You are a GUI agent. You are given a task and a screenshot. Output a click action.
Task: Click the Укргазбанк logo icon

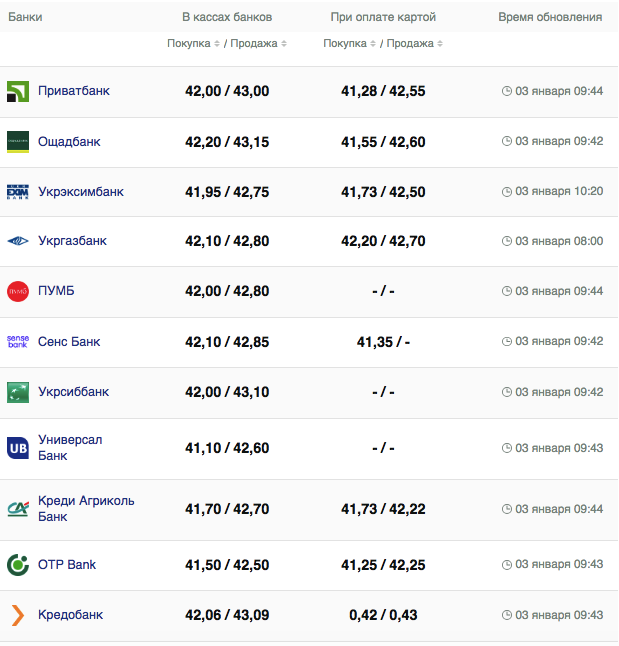pyautogui.click(x=18, y=241)
